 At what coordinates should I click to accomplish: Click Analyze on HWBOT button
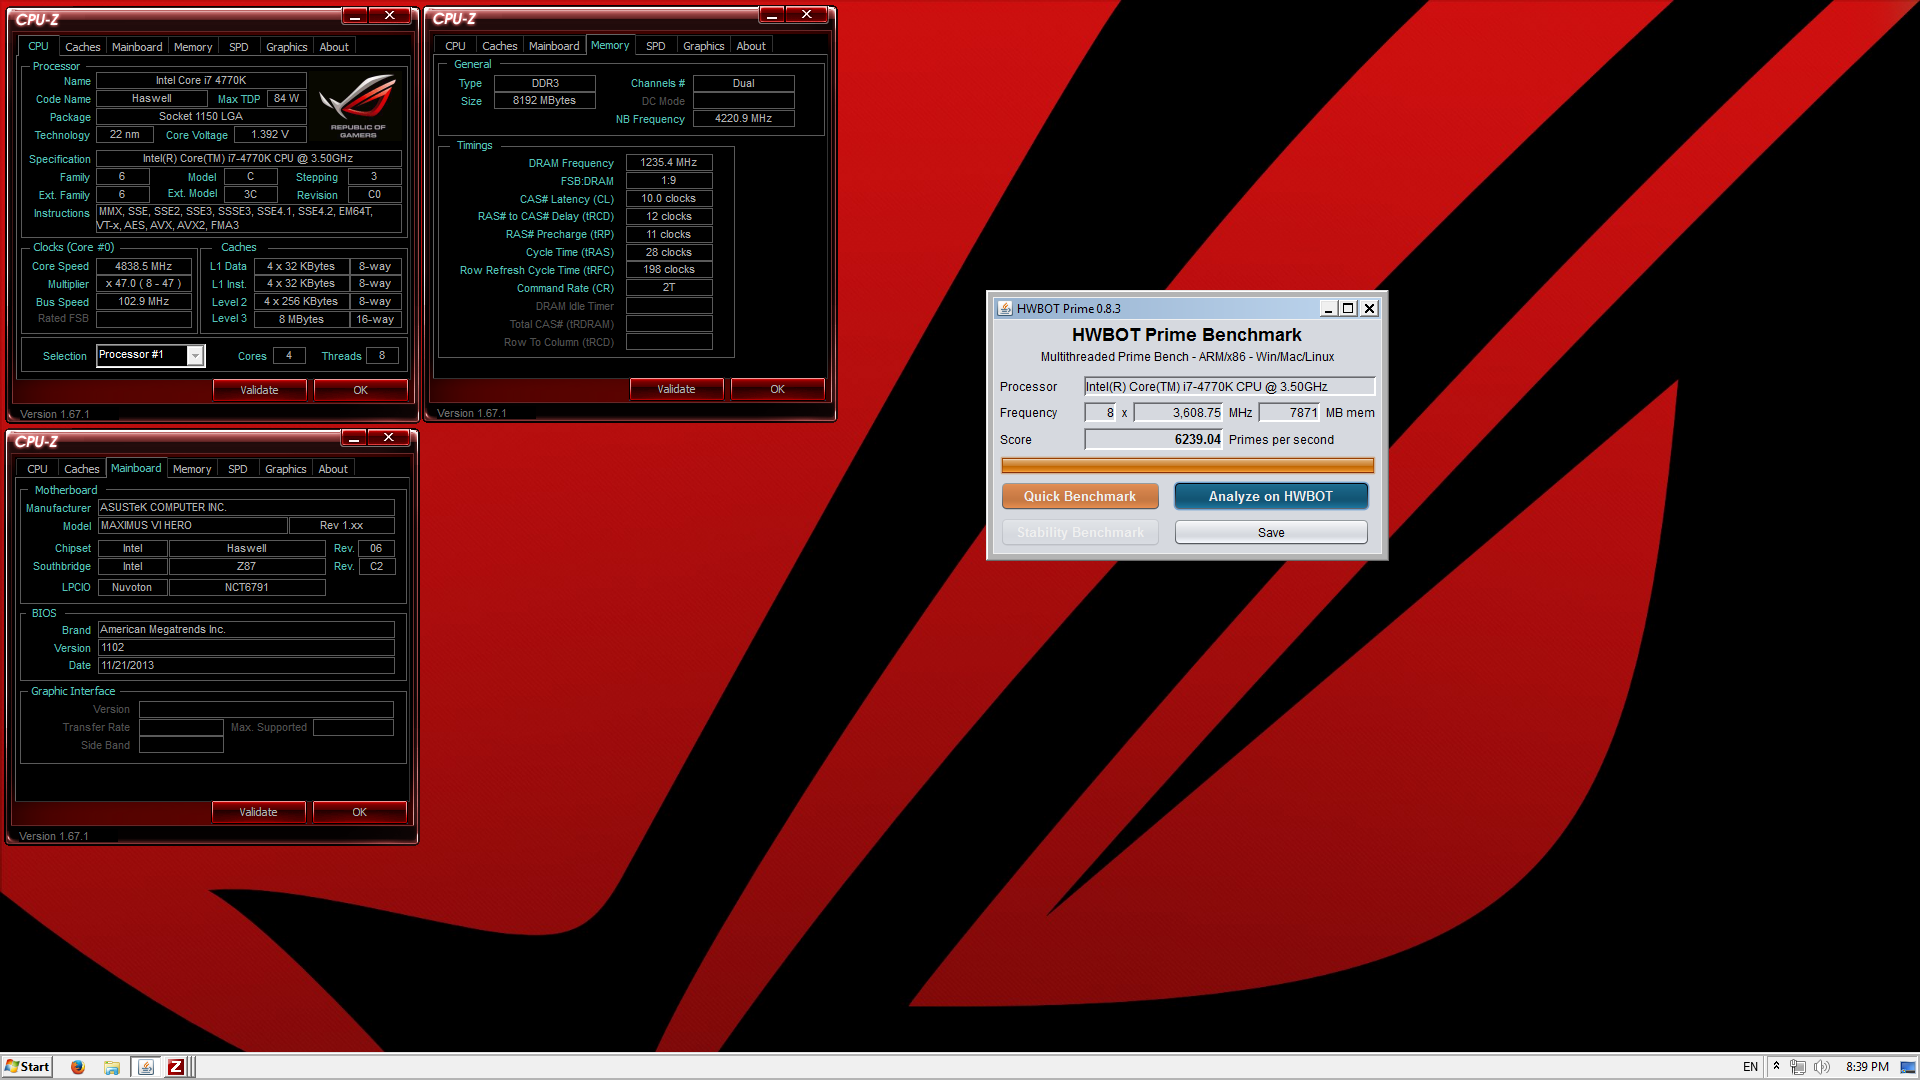point(1271,496)
